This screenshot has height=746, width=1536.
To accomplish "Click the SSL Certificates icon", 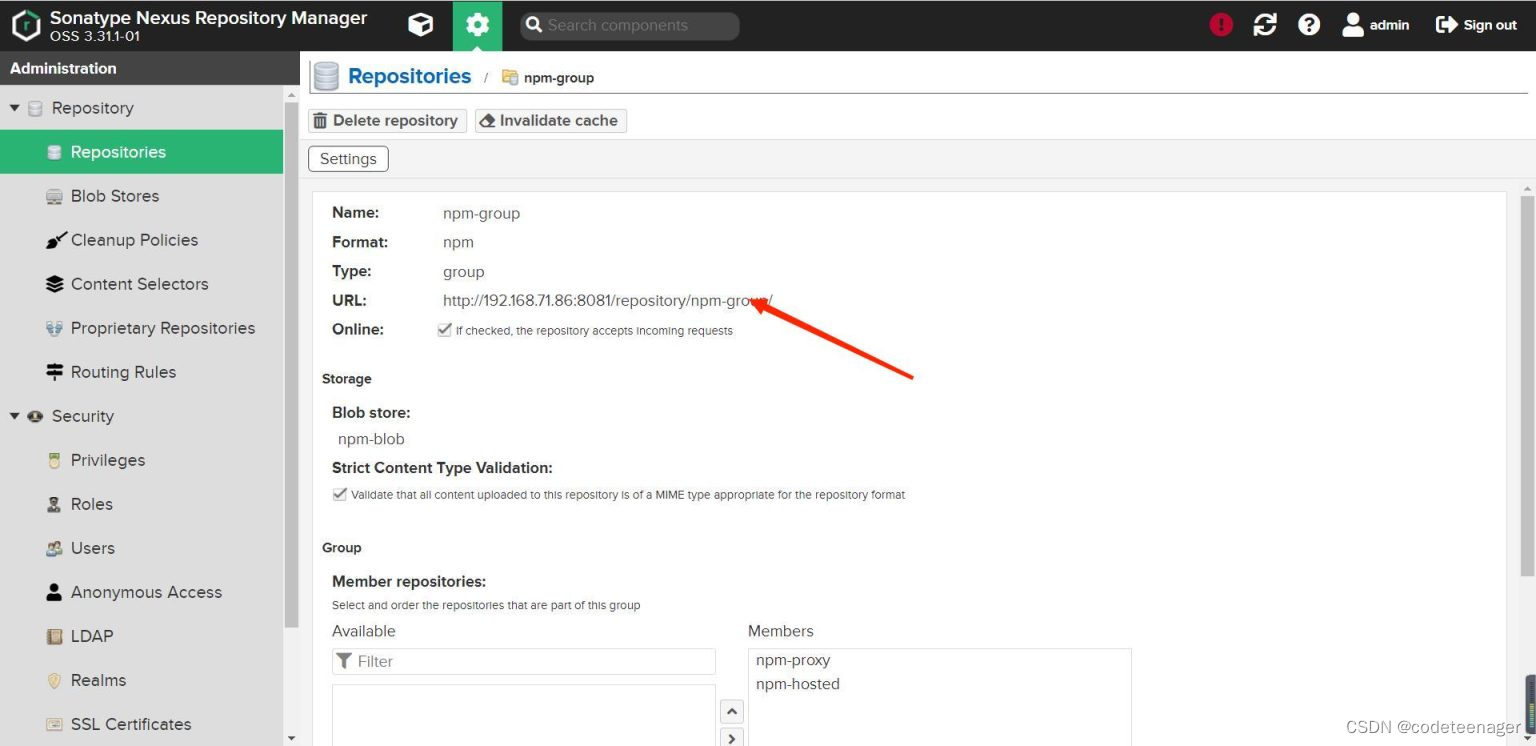I will click(x=55, y=724).
